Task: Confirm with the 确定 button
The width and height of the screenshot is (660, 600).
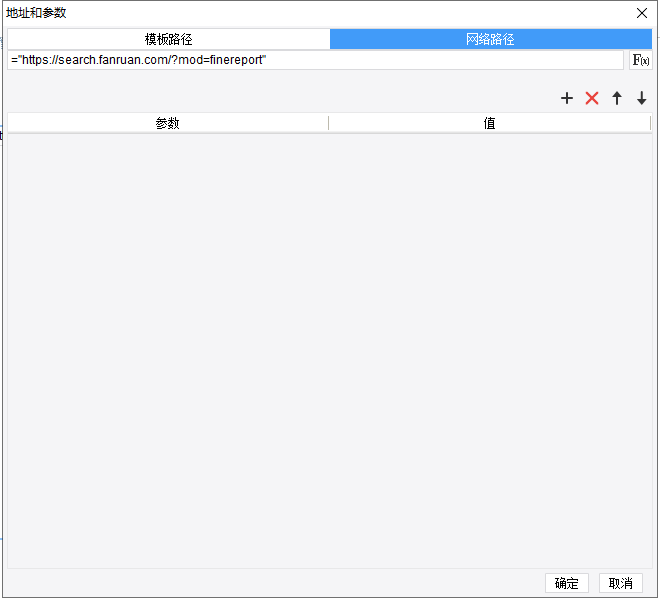Action: (x=567, y=583)
